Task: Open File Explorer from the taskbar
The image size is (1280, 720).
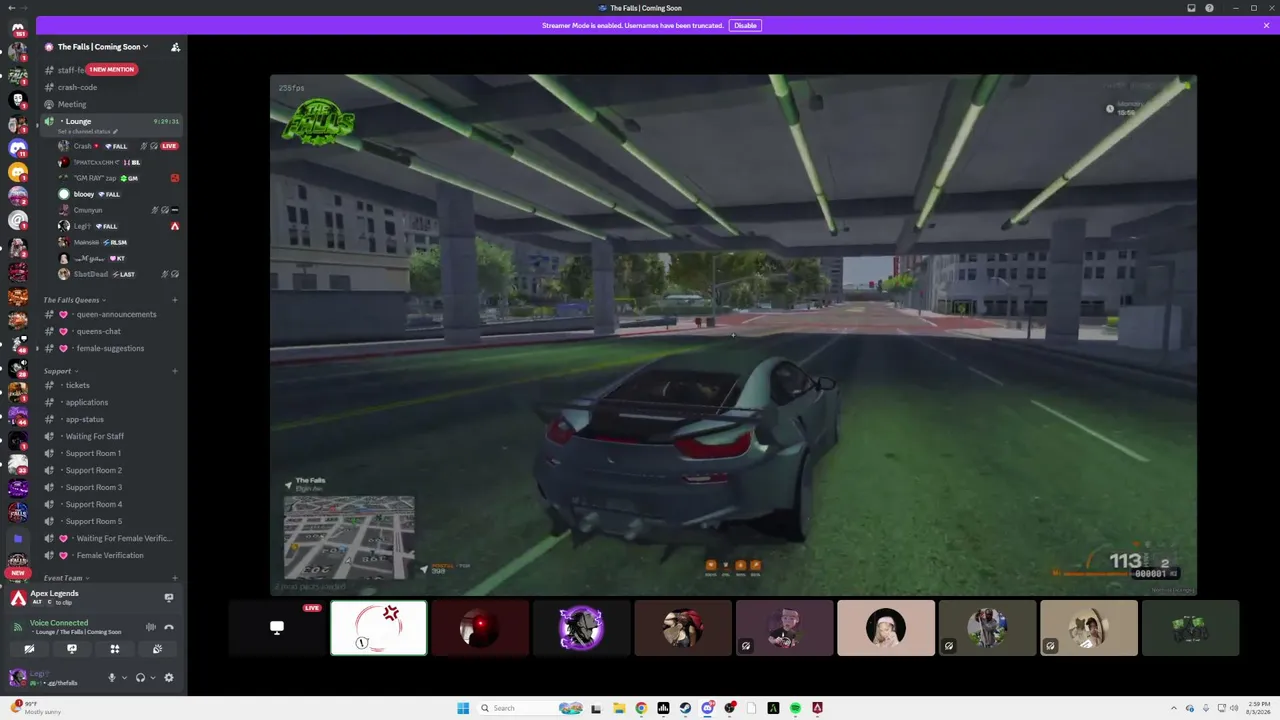Action: (x=619, y=708)
